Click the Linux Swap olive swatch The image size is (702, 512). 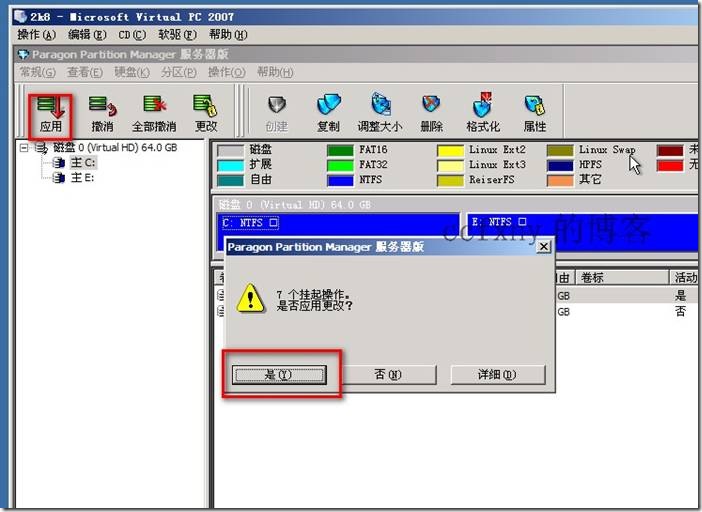click(560, 150)
